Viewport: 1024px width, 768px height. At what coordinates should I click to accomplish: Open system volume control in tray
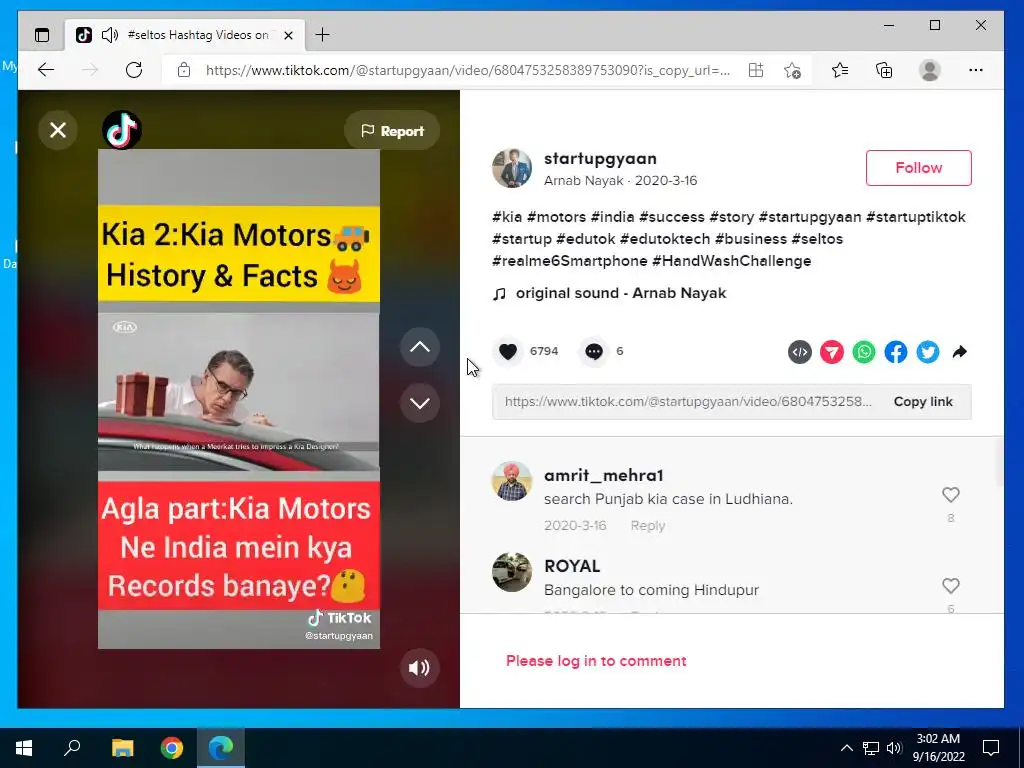(x=894, y=748)
